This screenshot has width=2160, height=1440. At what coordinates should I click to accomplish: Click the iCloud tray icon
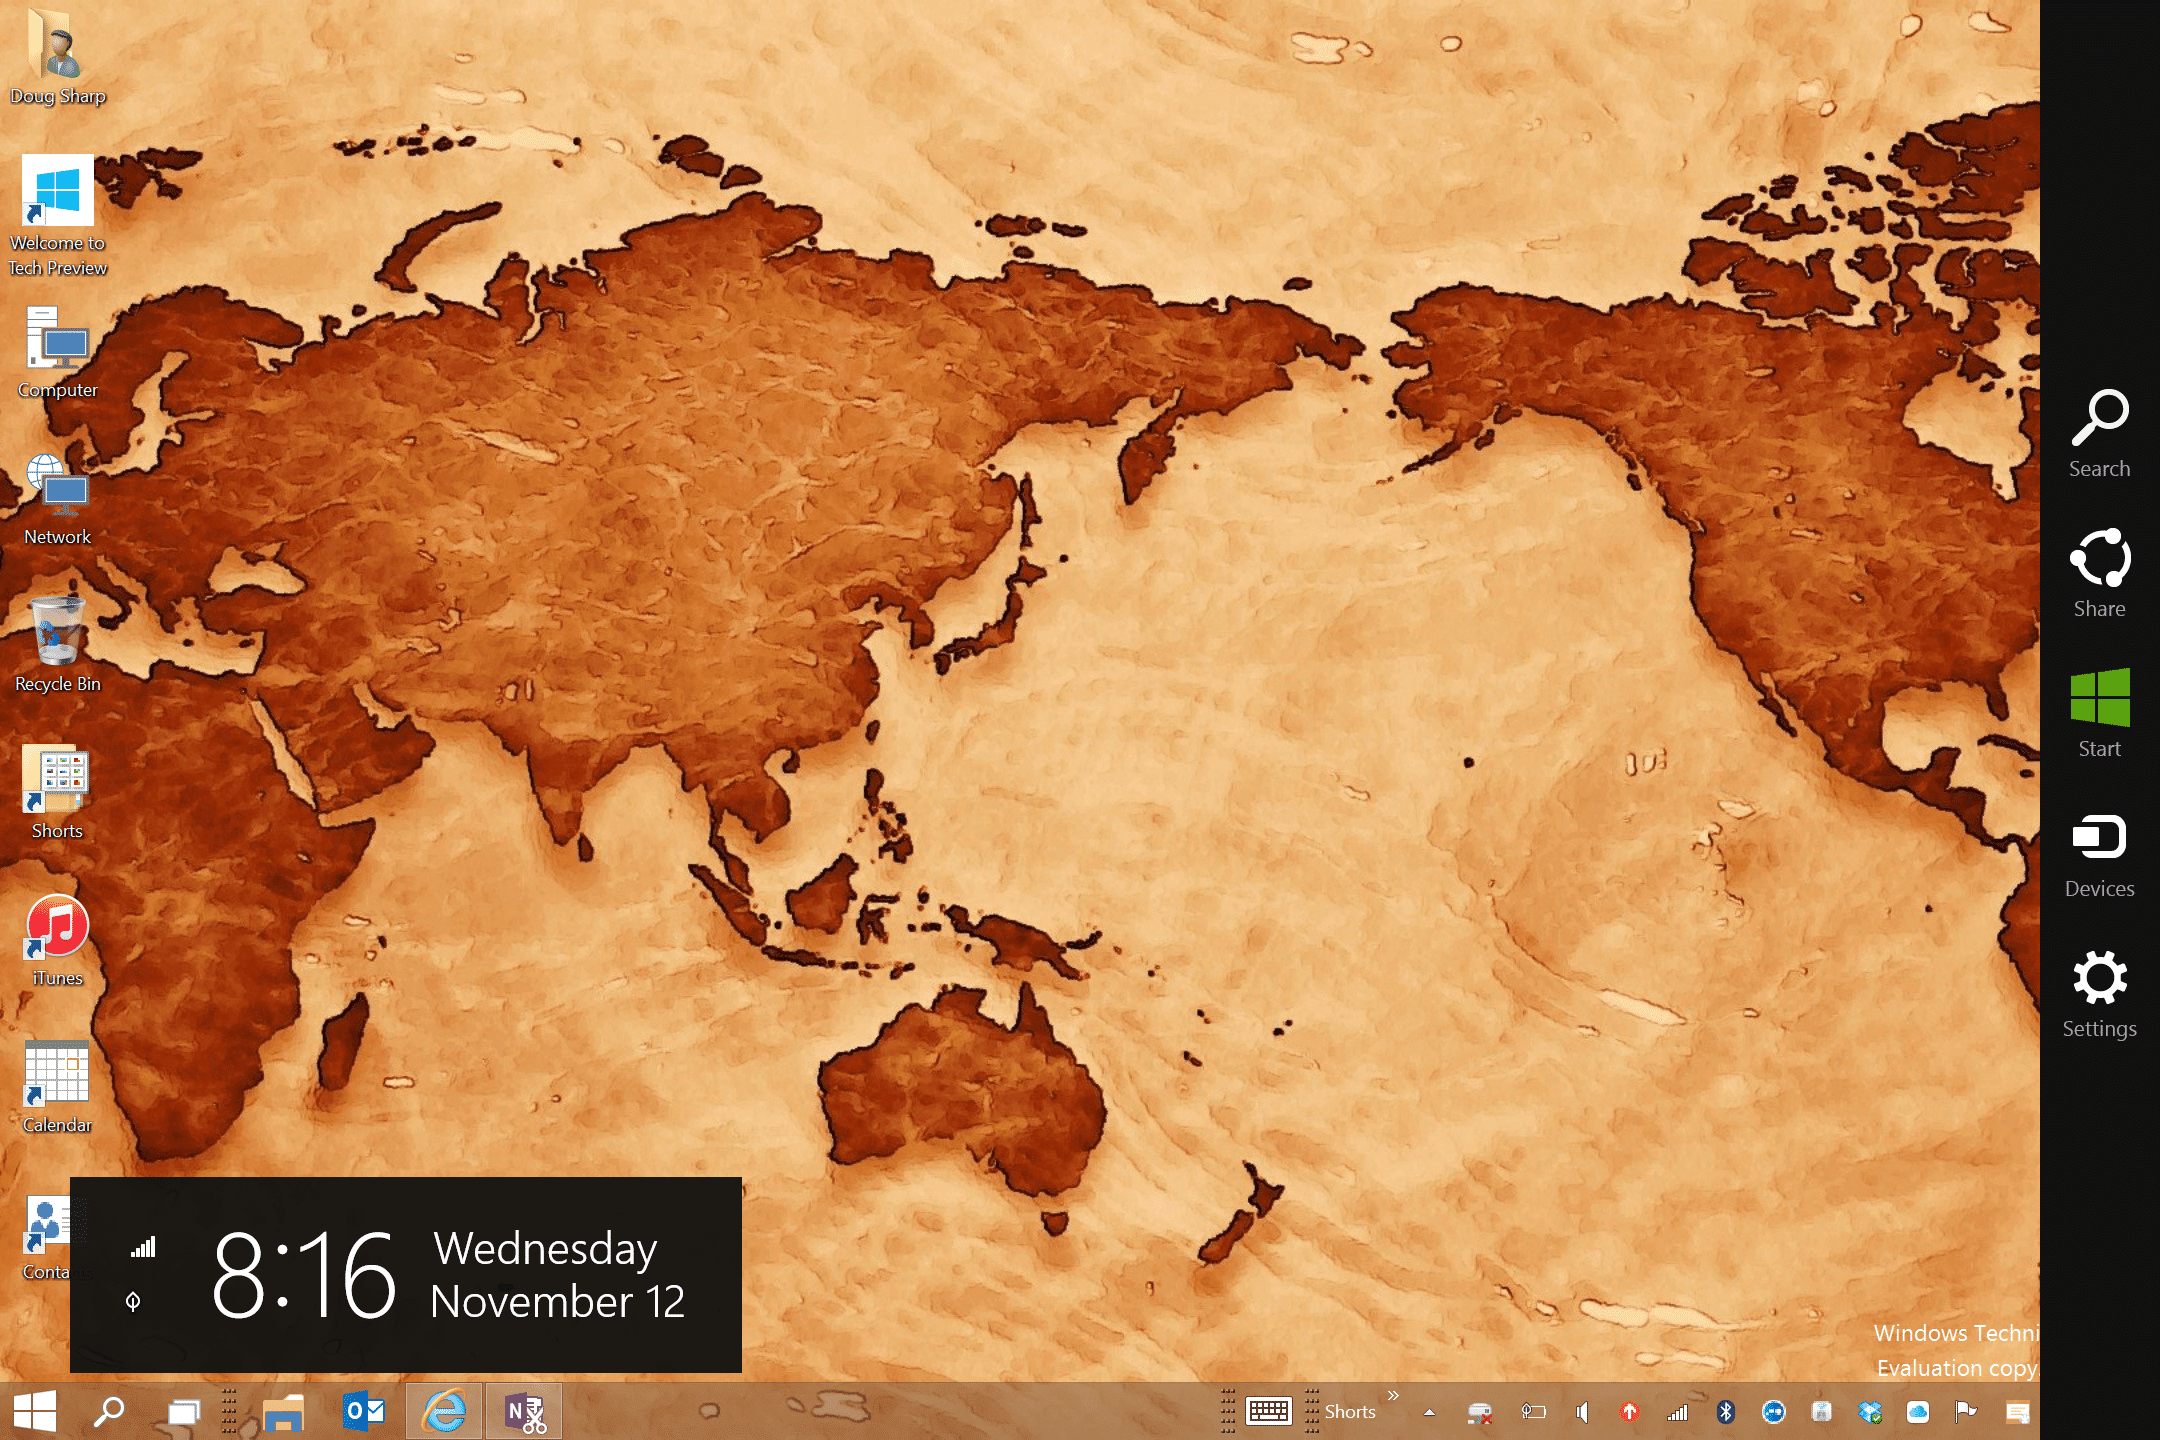pos(1917,1411)
